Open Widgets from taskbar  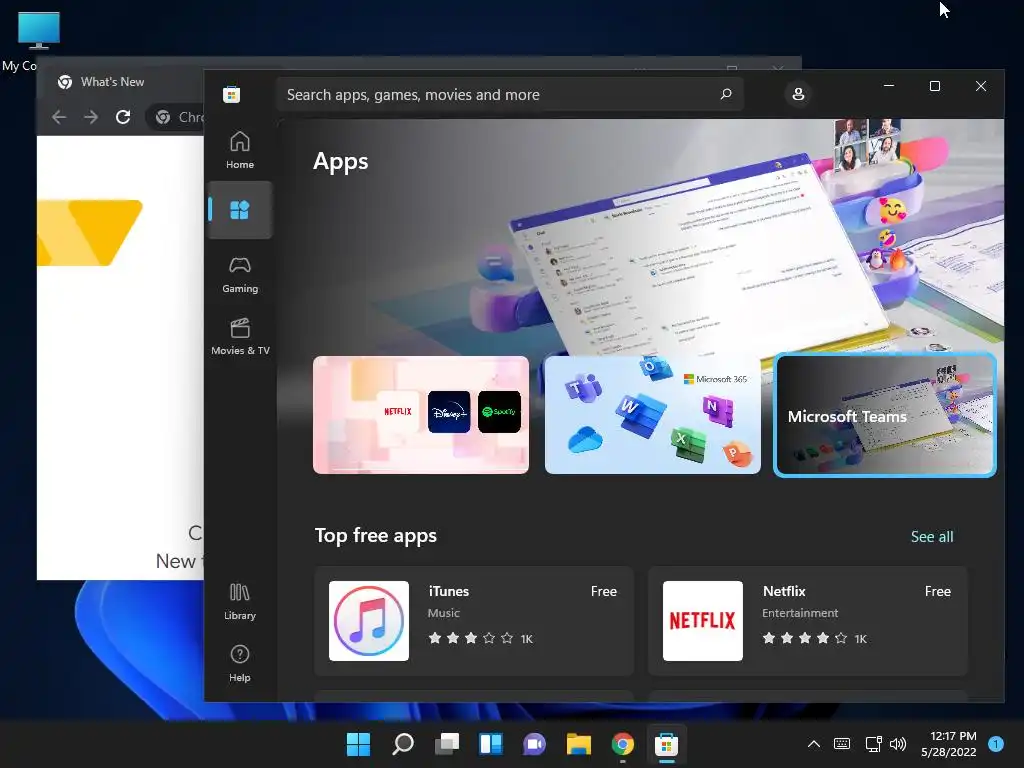490,744
